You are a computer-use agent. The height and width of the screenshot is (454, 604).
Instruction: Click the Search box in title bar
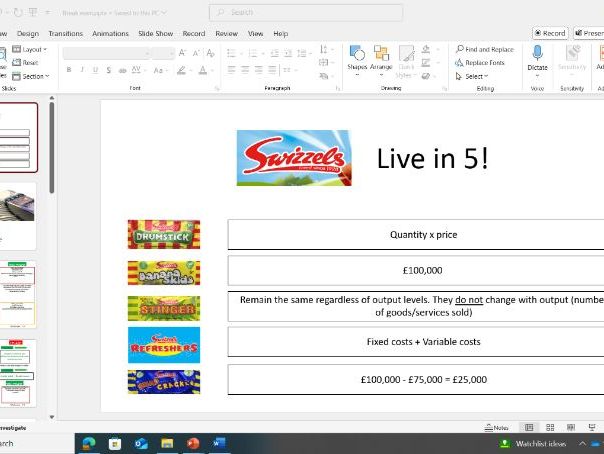306,12
